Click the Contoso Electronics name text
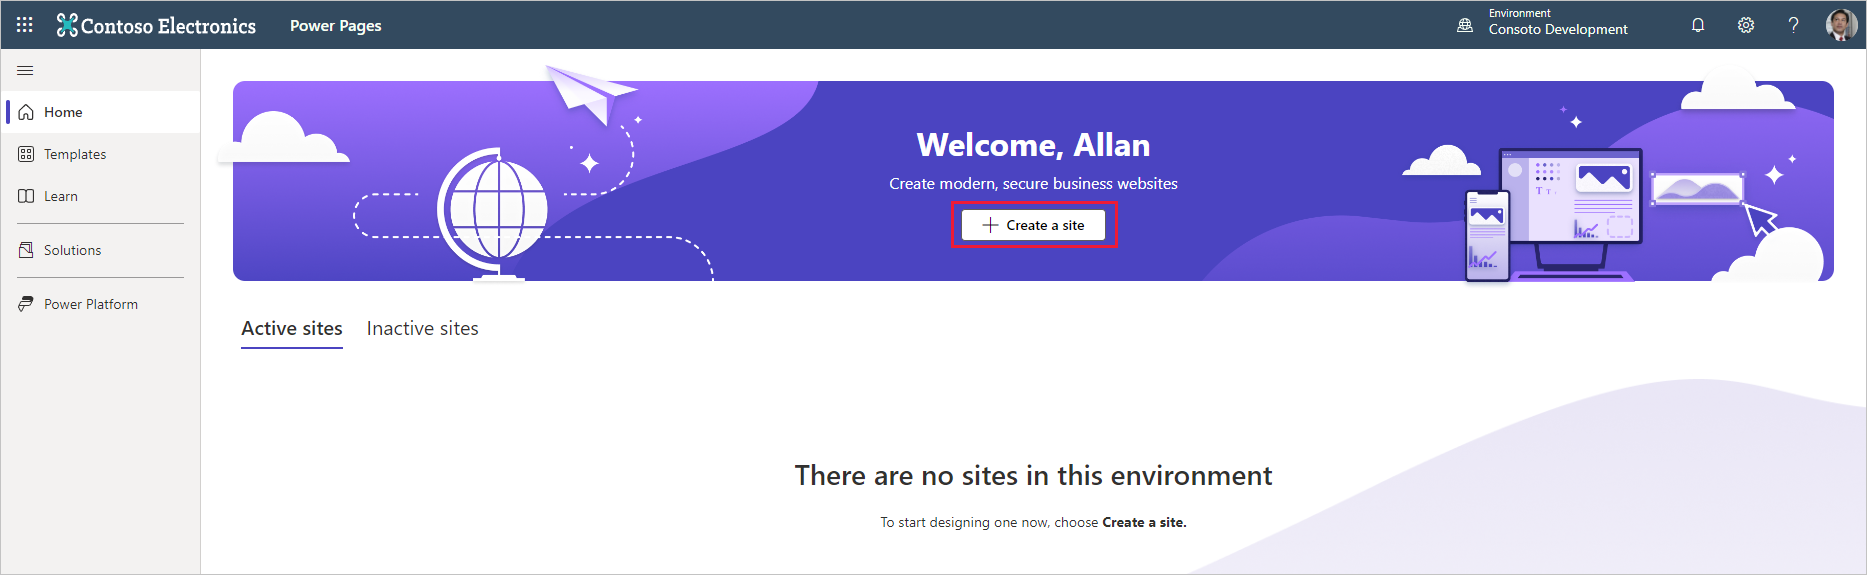Image resolution: width=1867 pixels, height=575 pixels. 168,26
